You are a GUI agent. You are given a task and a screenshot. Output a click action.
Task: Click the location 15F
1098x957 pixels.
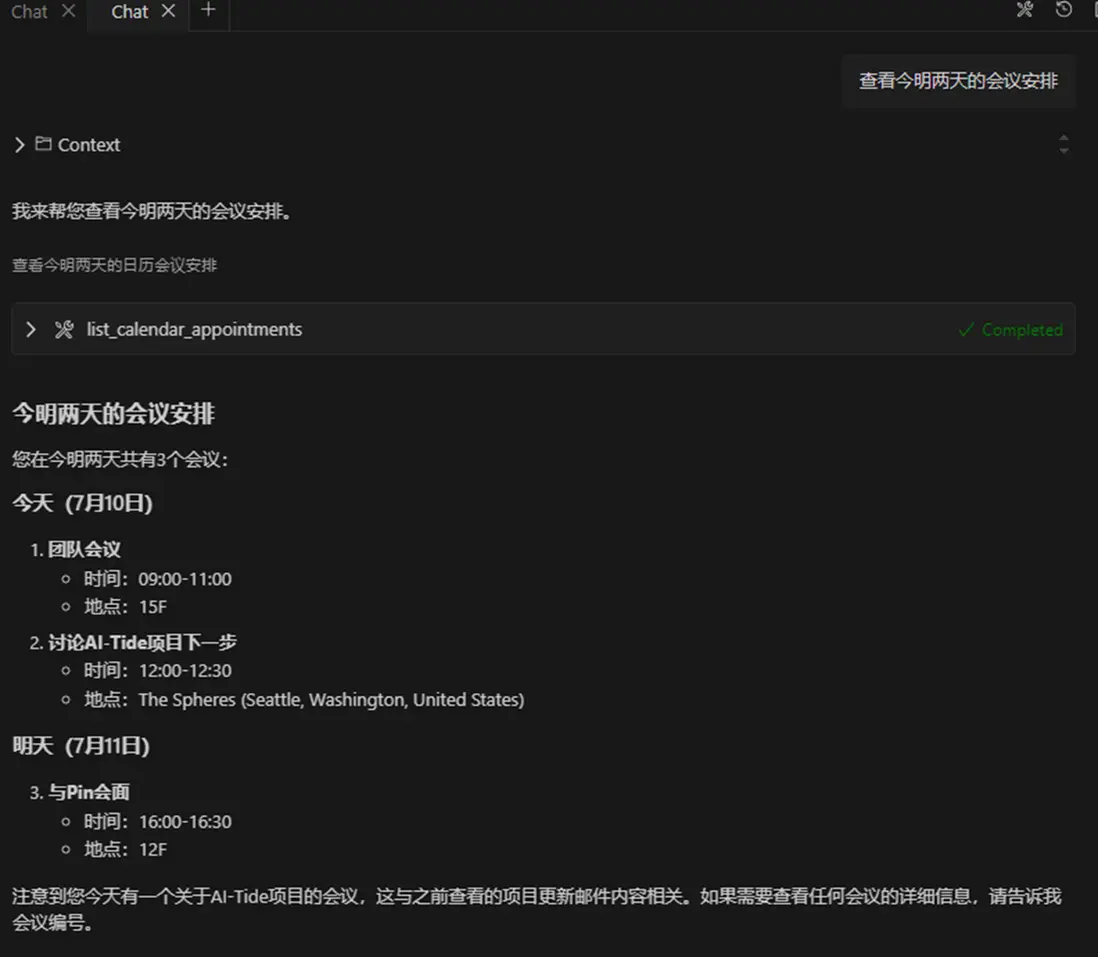coord(153,607)
